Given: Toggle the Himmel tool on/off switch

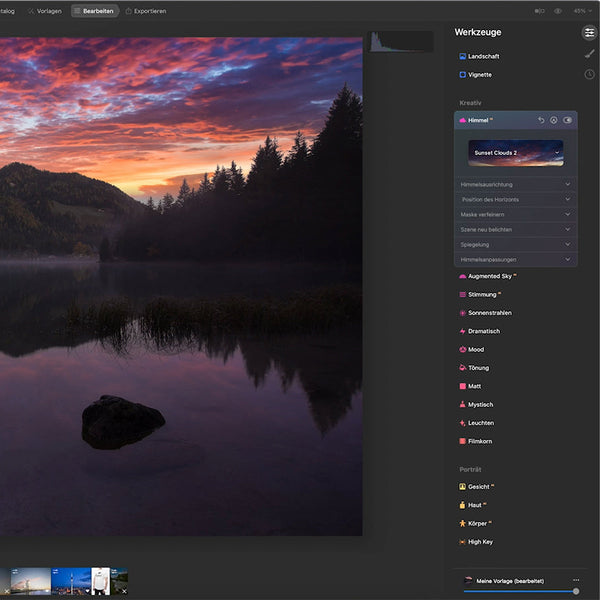Looking at the screenshot, I should point(568,120).
